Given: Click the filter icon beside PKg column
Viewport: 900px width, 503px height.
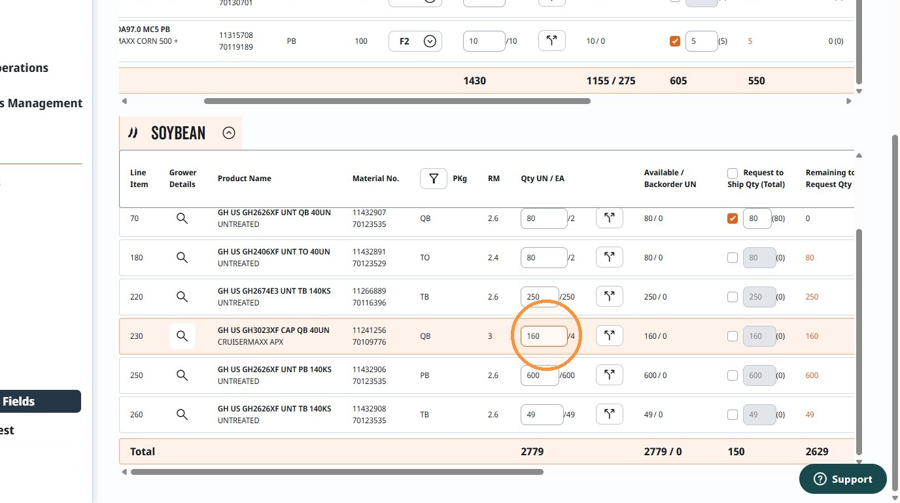Looking at the screenshot, I should coord(433,179).
